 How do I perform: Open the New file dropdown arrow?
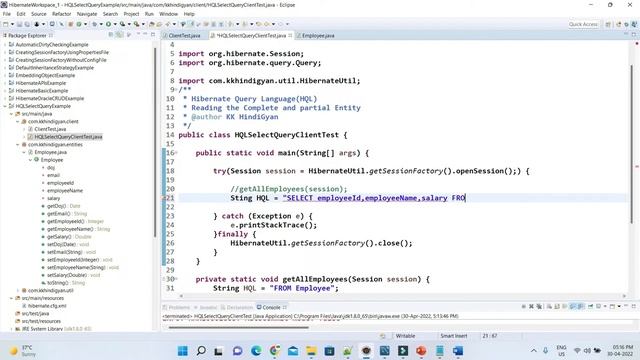(12, 24)
